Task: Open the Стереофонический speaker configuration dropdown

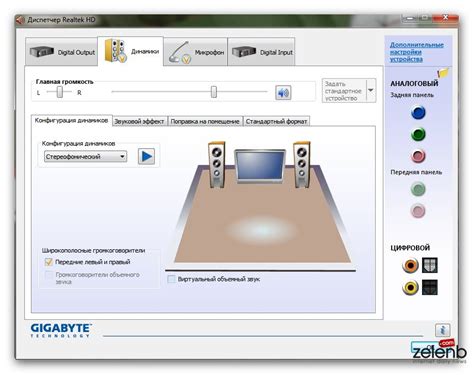Action: coord(85,157)
